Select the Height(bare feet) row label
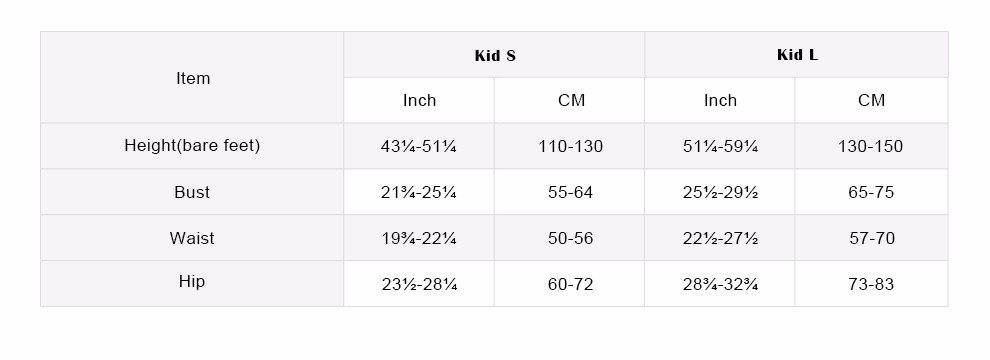The height and width of the screenshot is (360, 990). click(x=192, y=146)
